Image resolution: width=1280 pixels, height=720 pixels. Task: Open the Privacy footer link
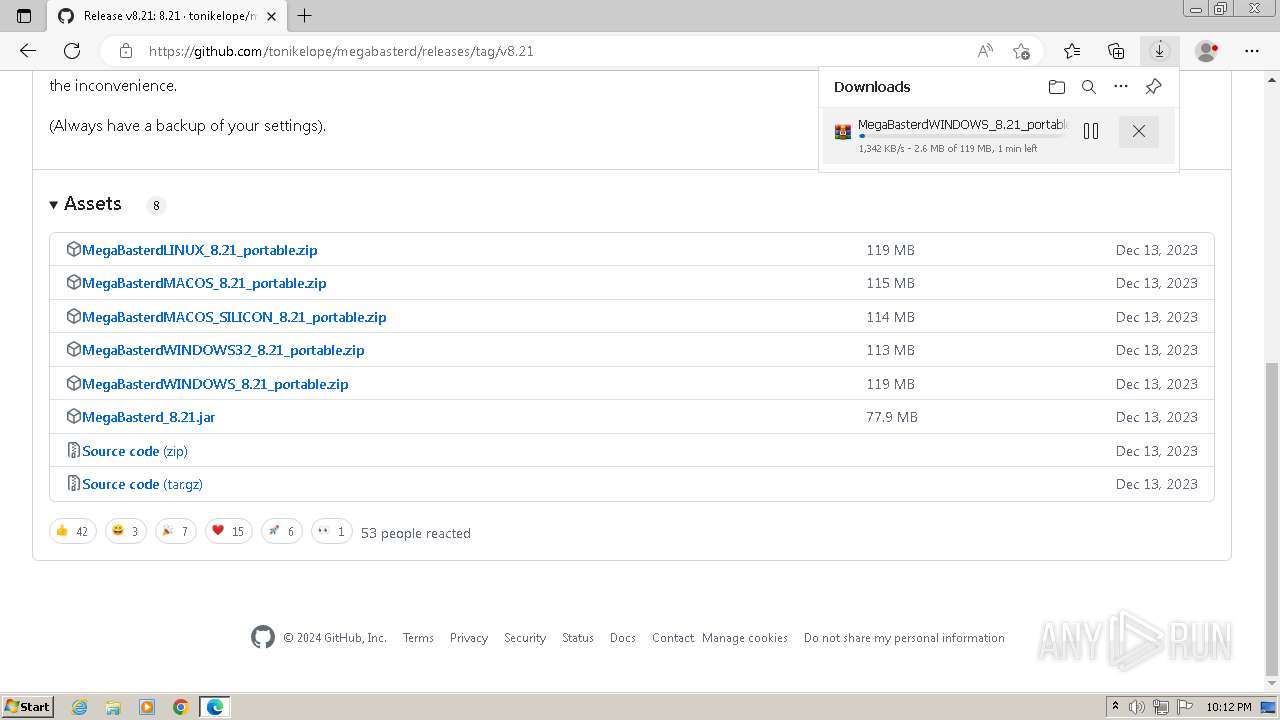pyautogui.click(x=469, y=638)
